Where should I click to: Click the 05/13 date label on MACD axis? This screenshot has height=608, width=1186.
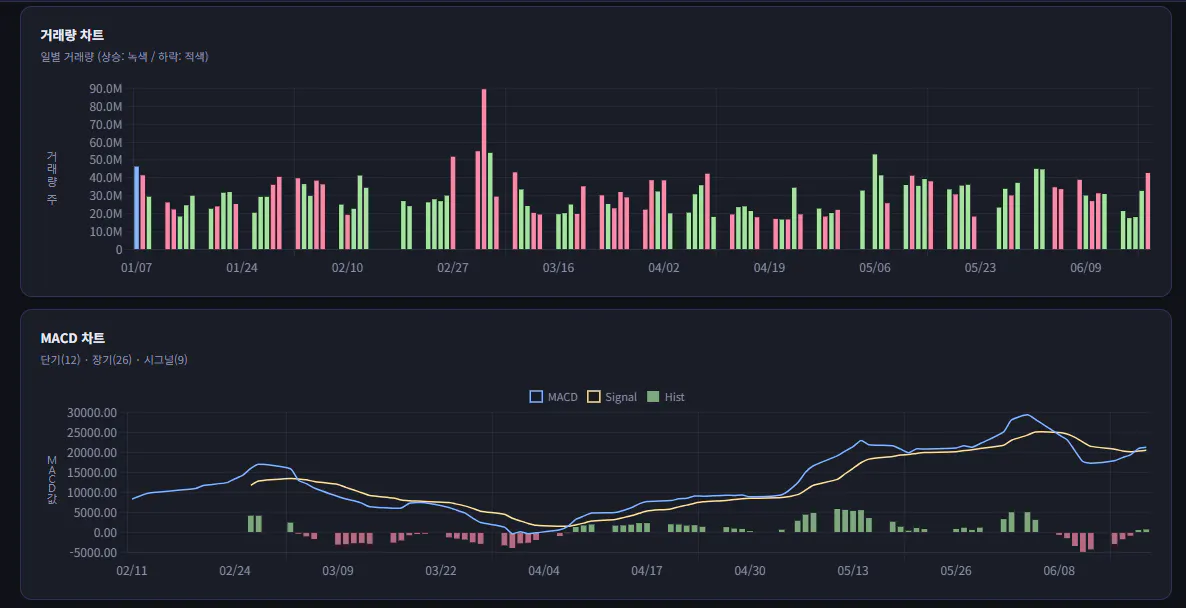tap(852, 570)
